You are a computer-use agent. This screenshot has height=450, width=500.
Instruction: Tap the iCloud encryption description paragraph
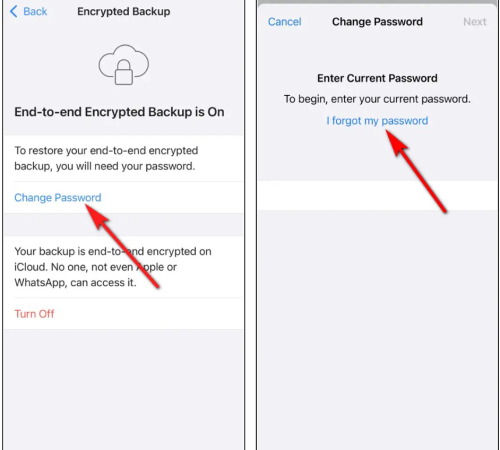pos(113,267)
